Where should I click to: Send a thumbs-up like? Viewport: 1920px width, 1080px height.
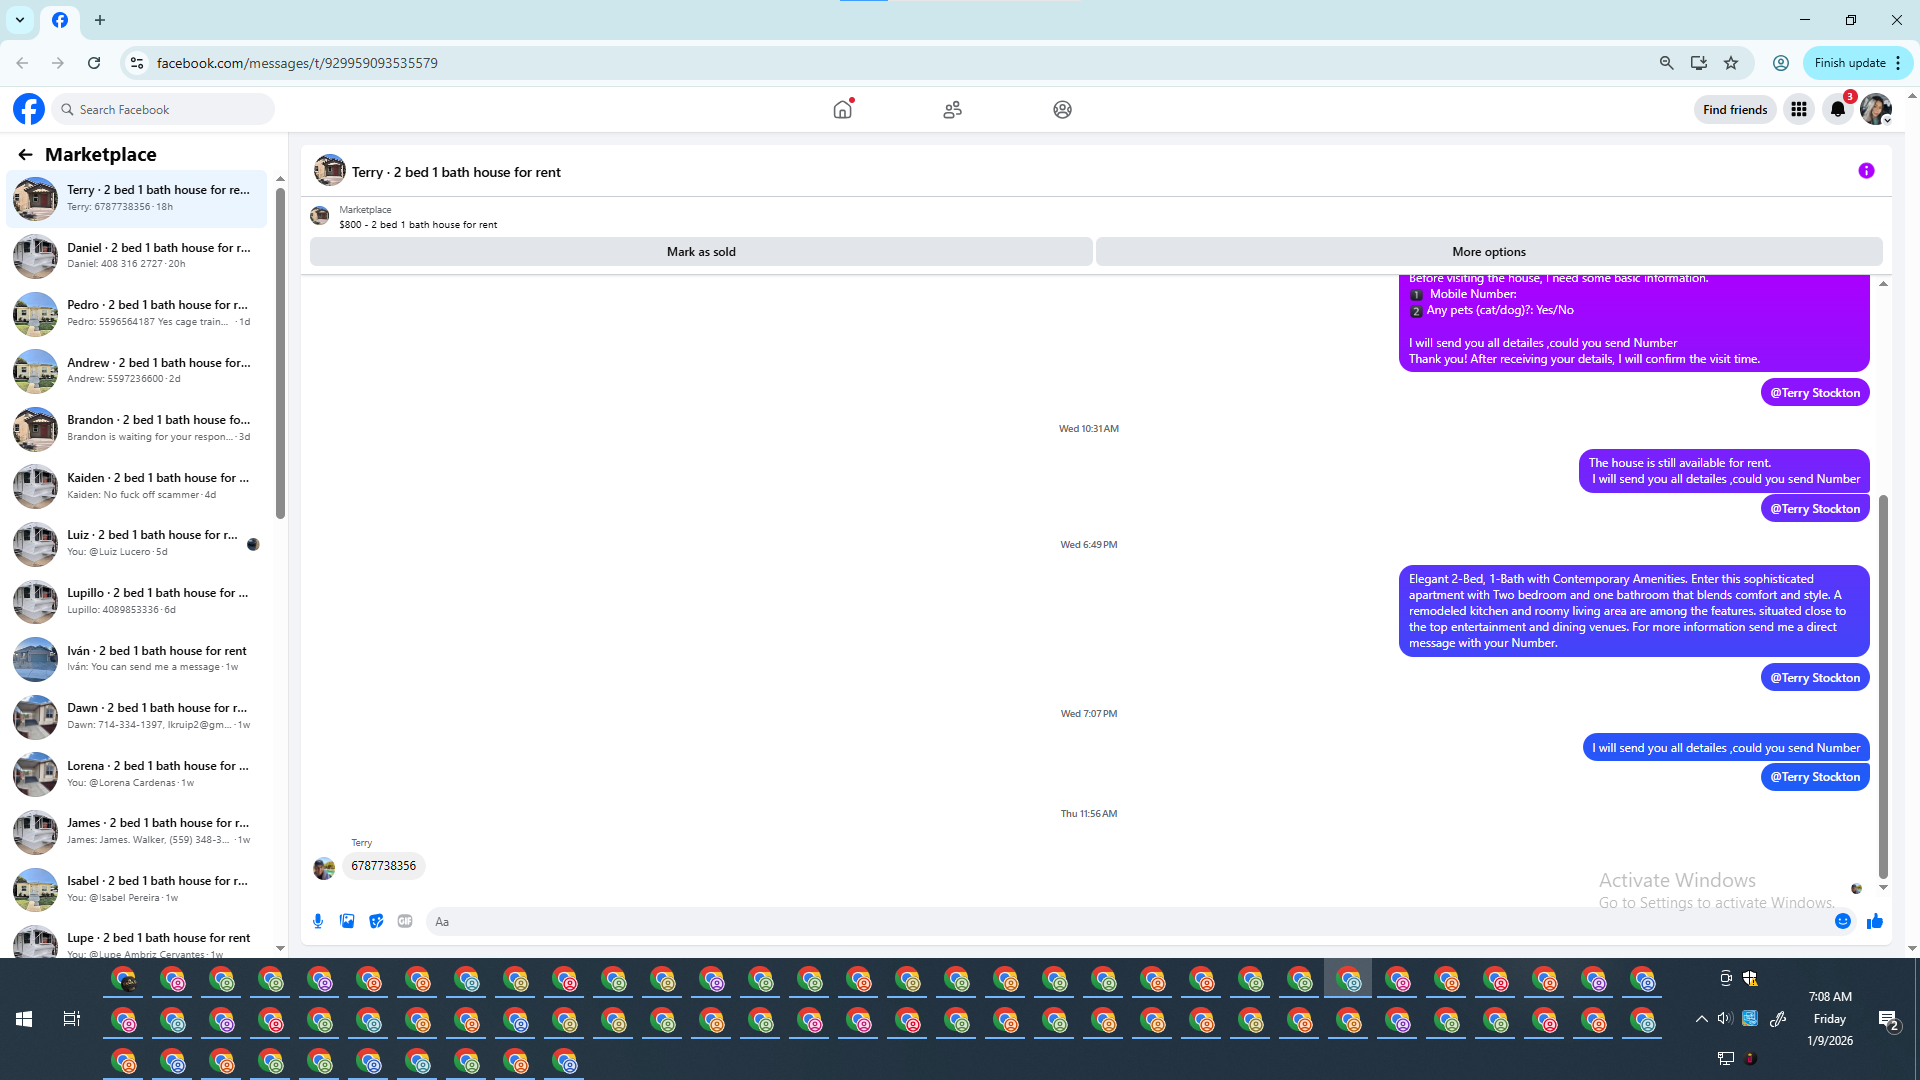(x=1875, y=921)
